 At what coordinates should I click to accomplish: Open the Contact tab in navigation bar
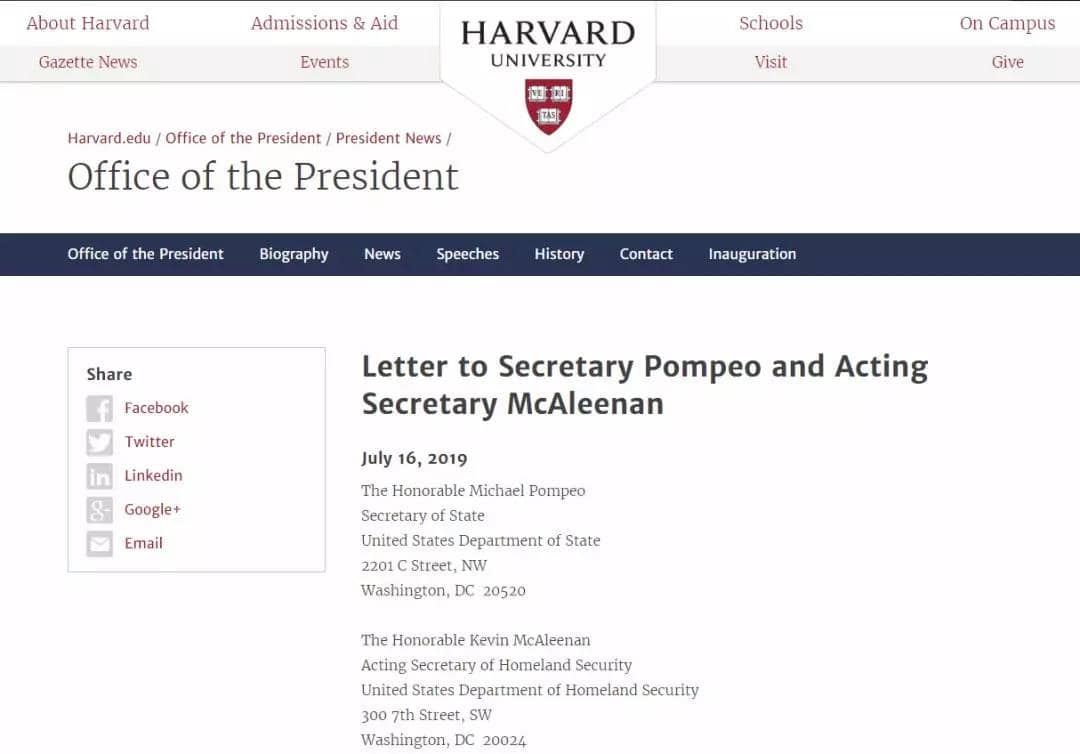(646, 254)
